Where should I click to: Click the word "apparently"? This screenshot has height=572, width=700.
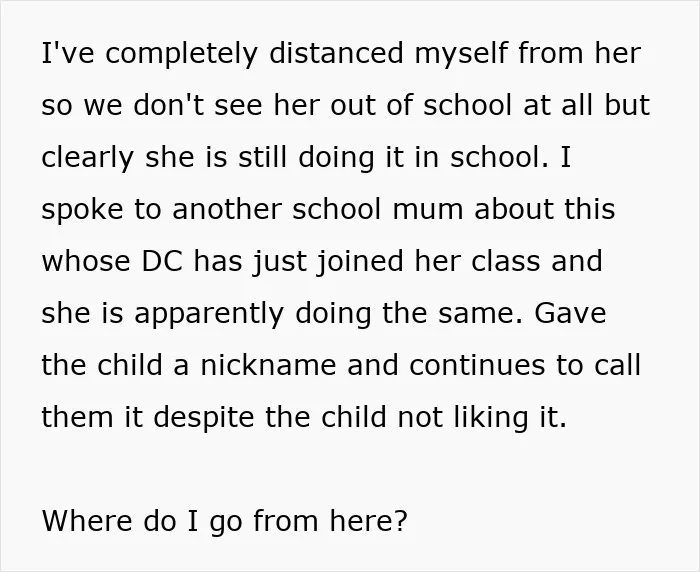click(209, 314)
